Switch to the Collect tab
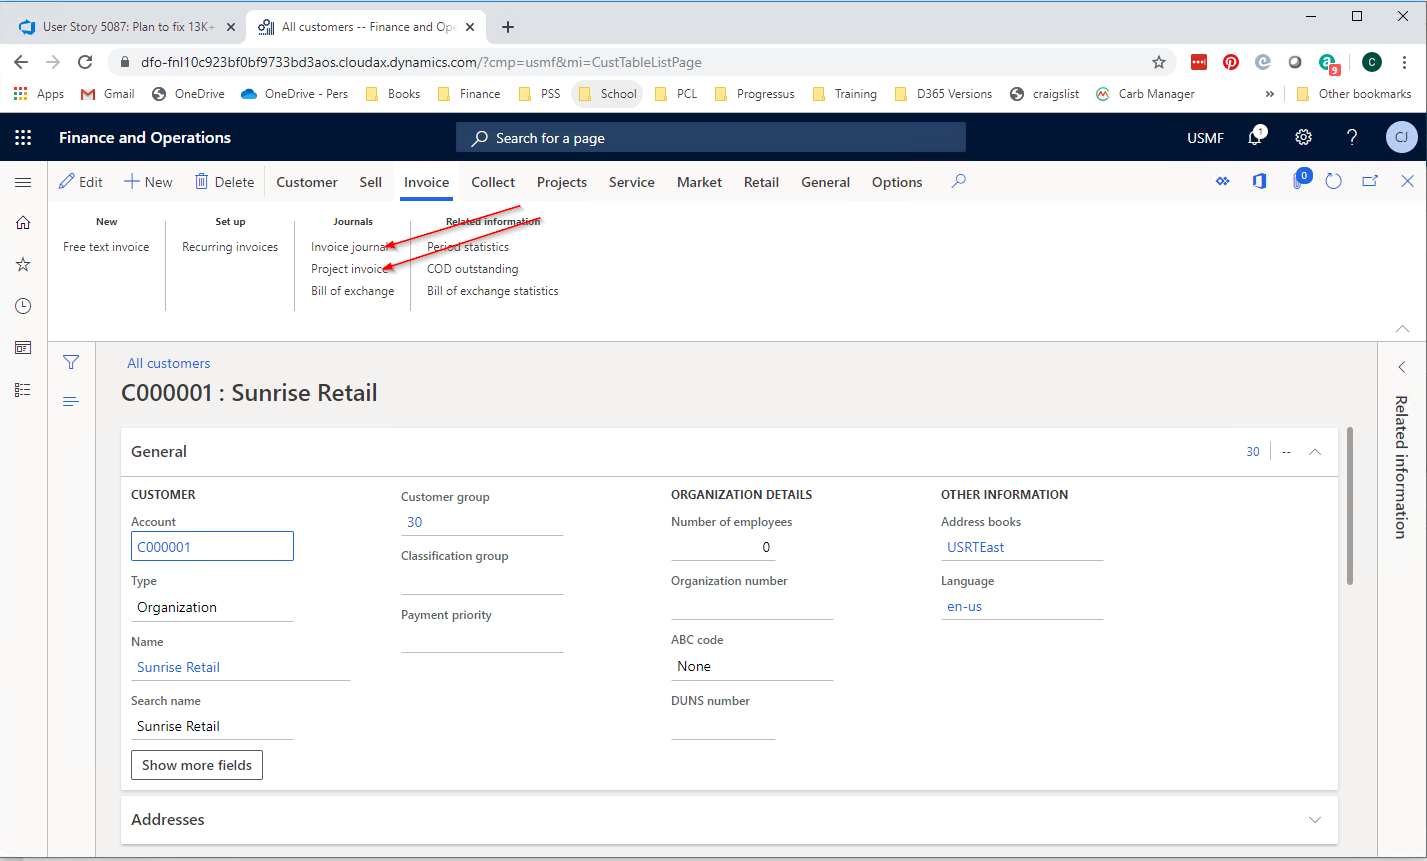The height and width of the screenshot is (861, 1427). (492, 182)
